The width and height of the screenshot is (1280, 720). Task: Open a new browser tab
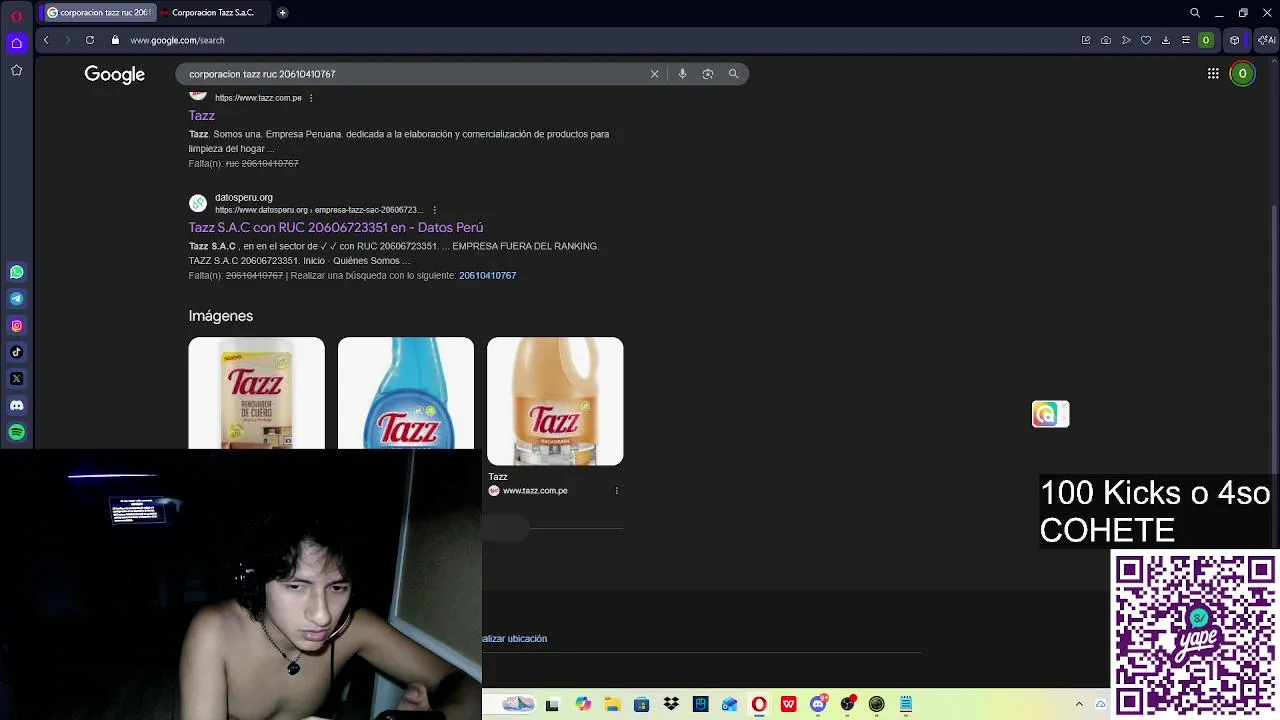pyautogui.click(x=283, y=13)
